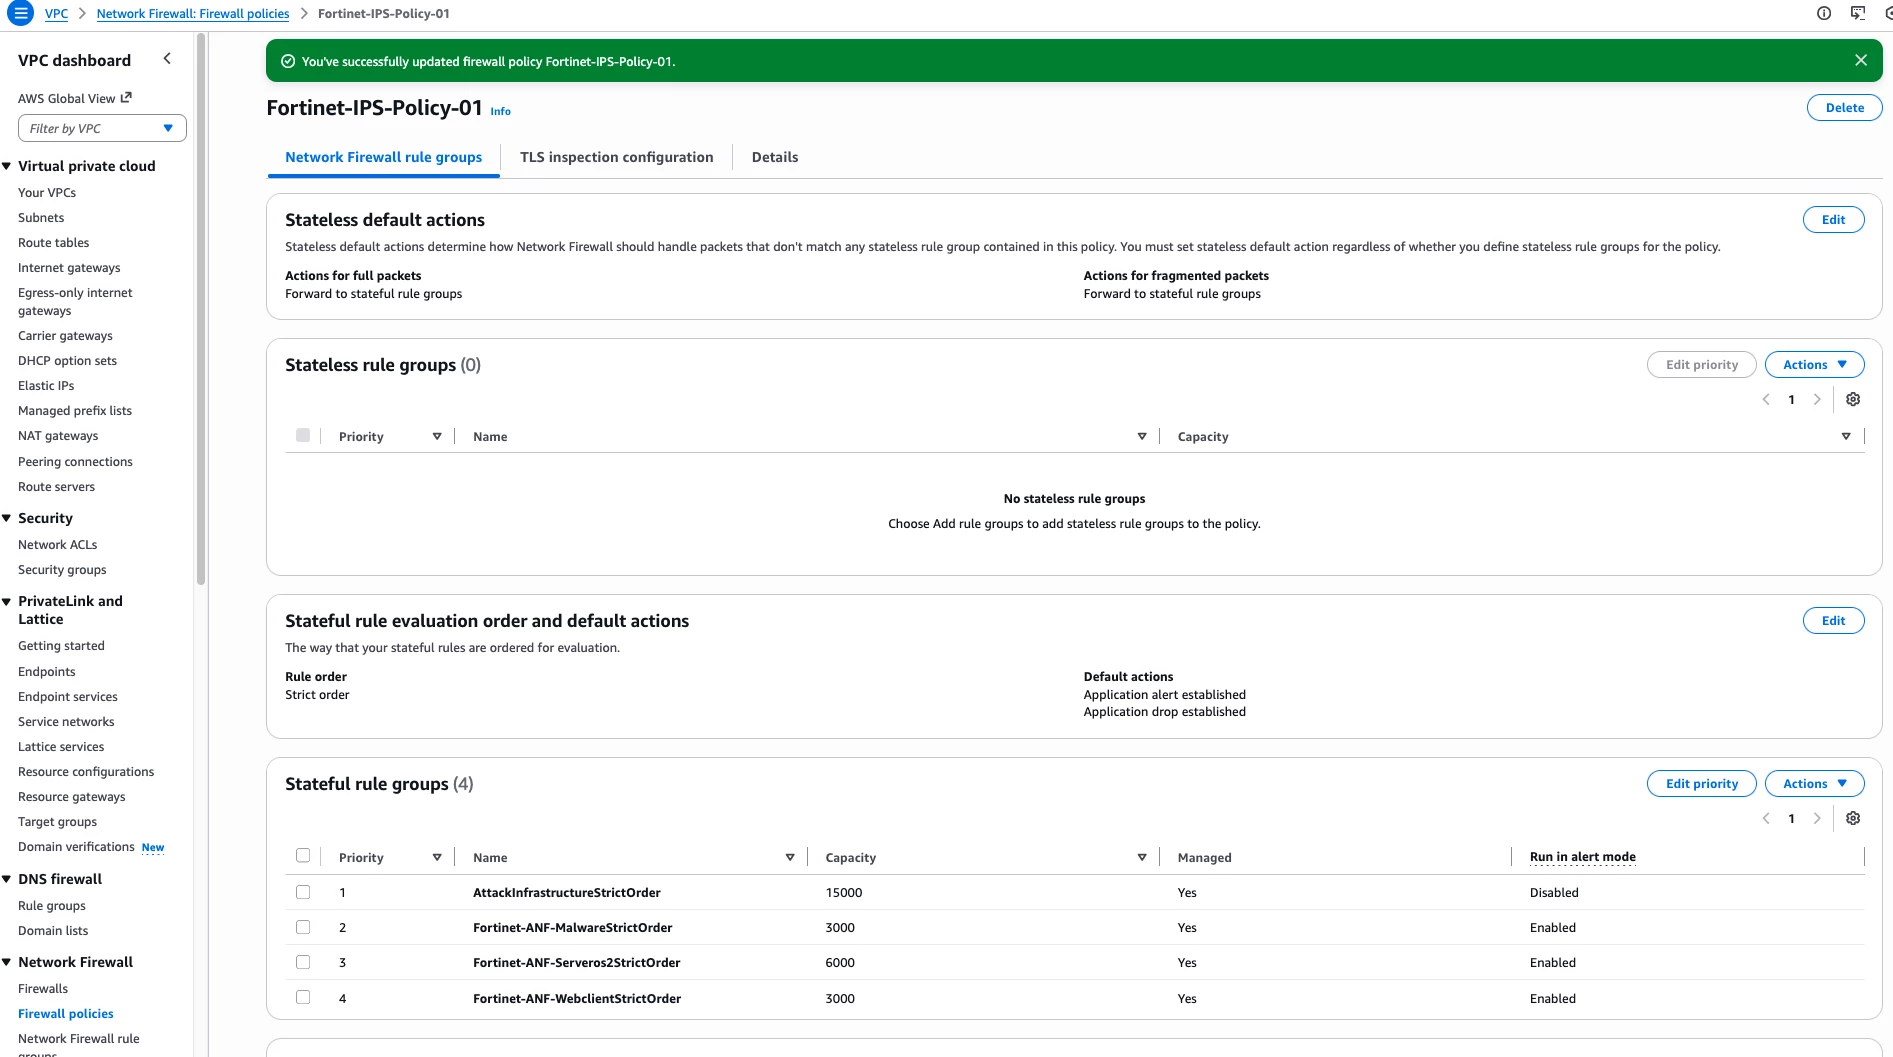
Task: Open NAT gateways in the sidebar
Action: [x=58, y=436]
